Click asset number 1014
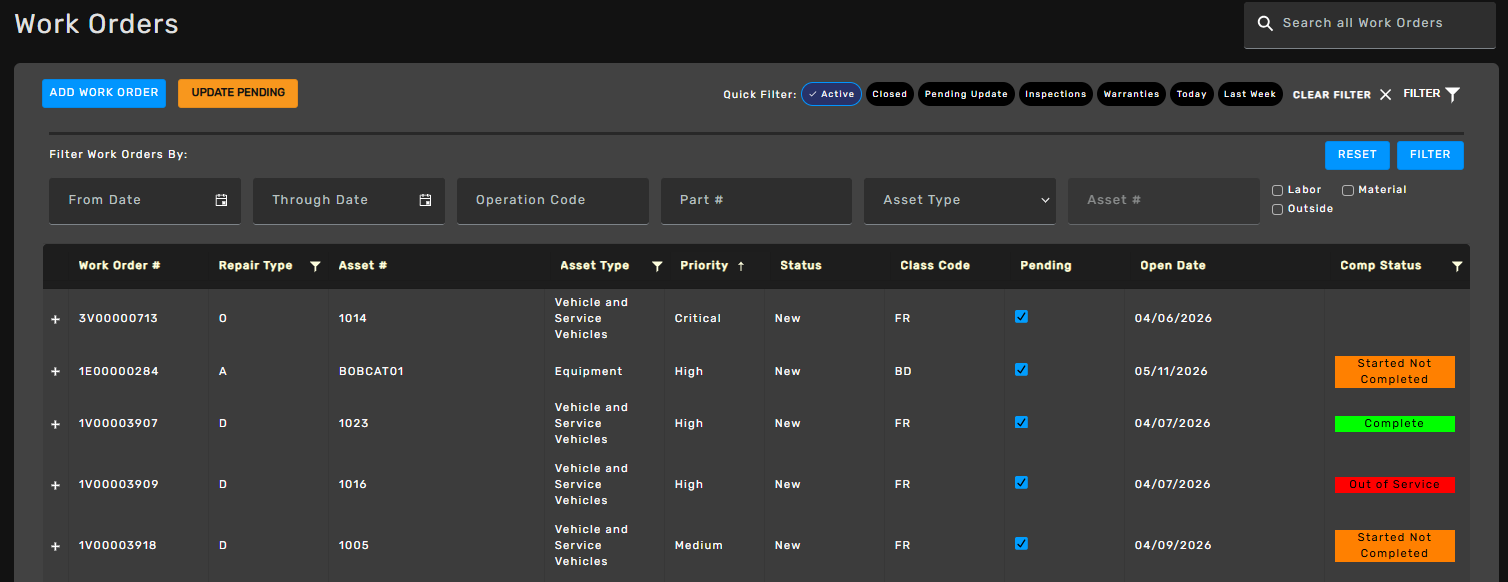Viewport: 1508px width, 582px height. [353, 319]
